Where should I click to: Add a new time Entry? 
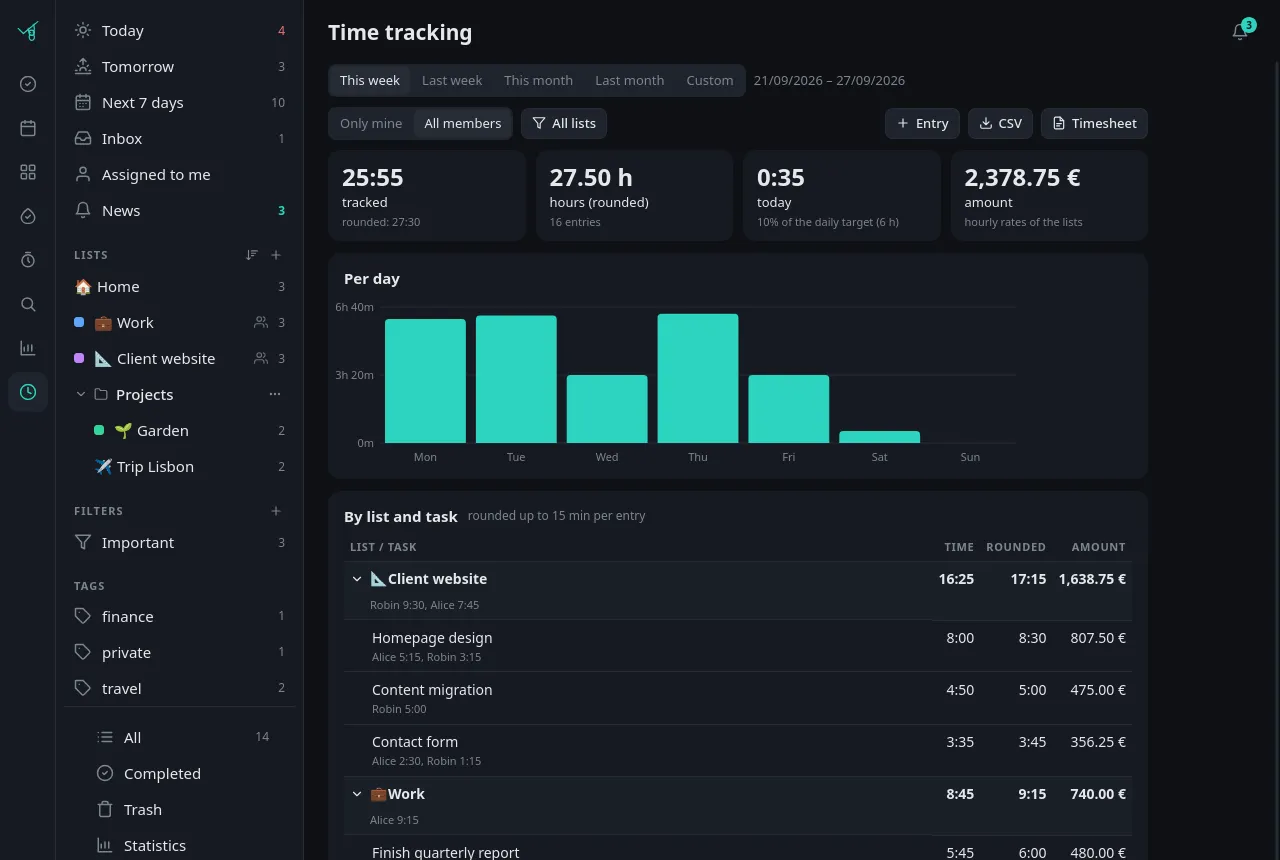coord(922,123)
